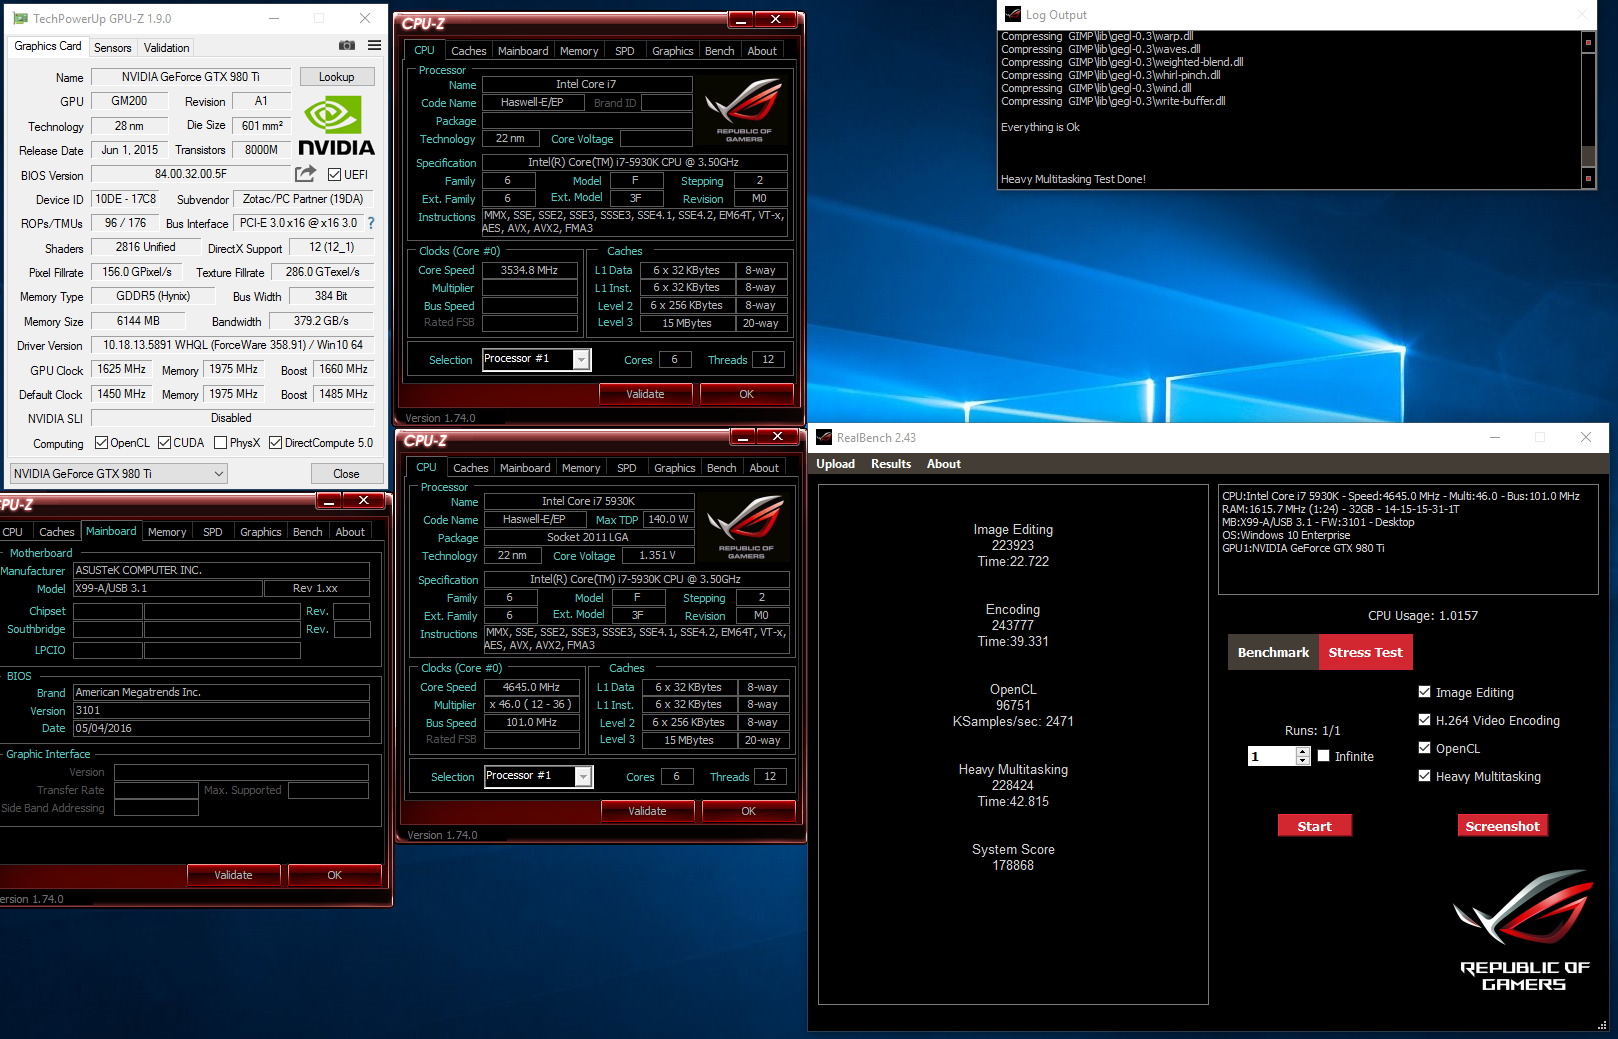This screenshot has width=1618, height=1039.
Task: Select the Caches tab in upper CPU-Z
Action: [468, 51]
